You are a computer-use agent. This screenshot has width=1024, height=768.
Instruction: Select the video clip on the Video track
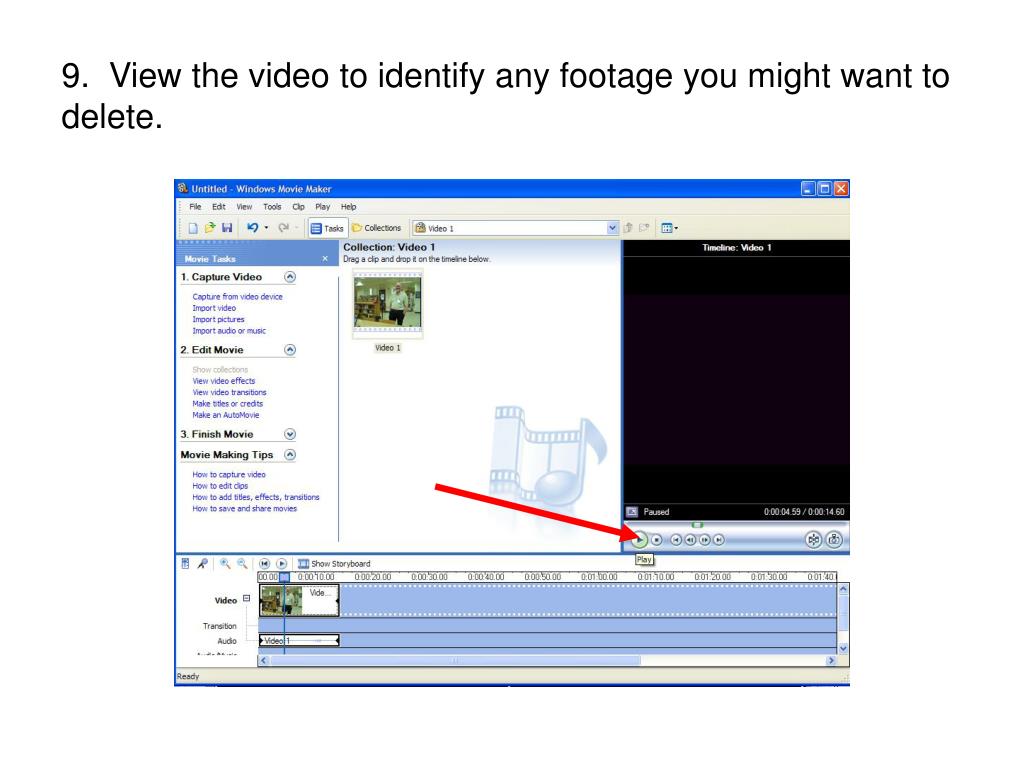(x=300, y=600)
